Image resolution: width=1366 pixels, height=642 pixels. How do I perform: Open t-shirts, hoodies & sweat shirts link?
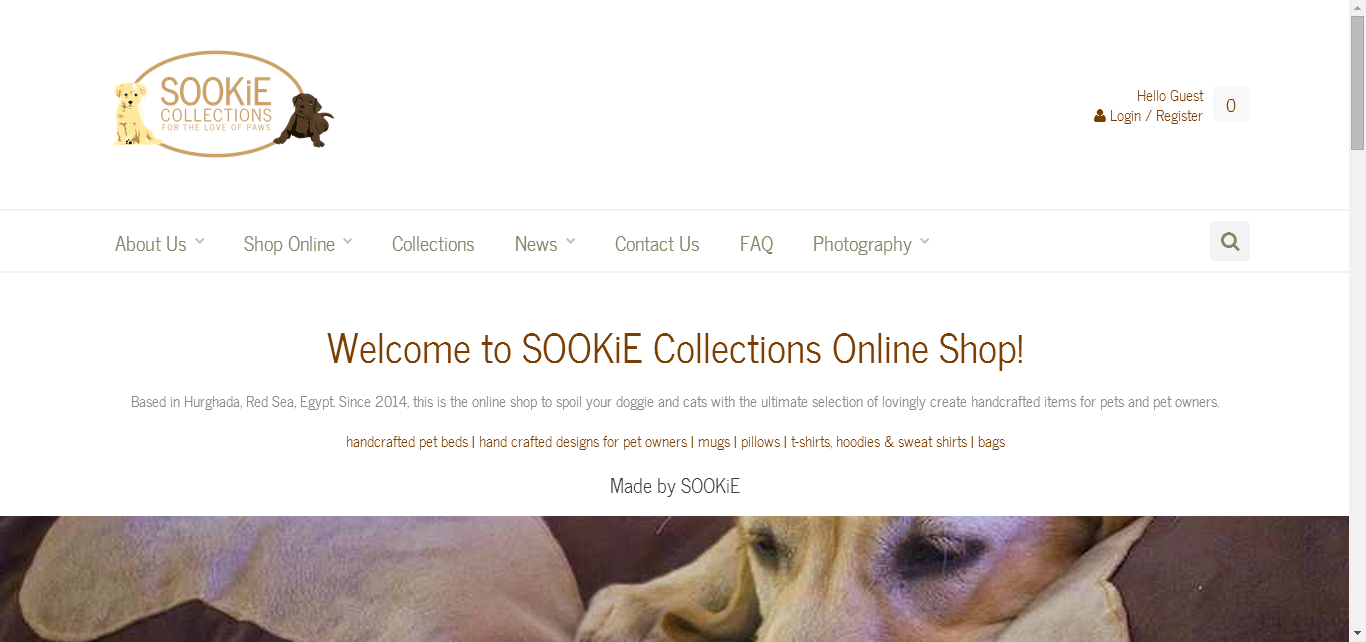tap(879, 441)
